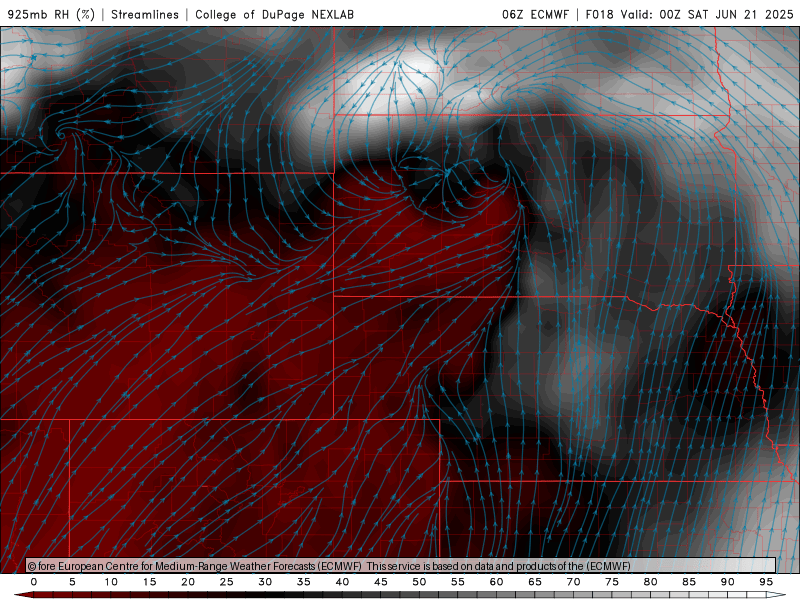Click the color scale label "30"
This screenshot has width=800, height=600.
[265, 582]
